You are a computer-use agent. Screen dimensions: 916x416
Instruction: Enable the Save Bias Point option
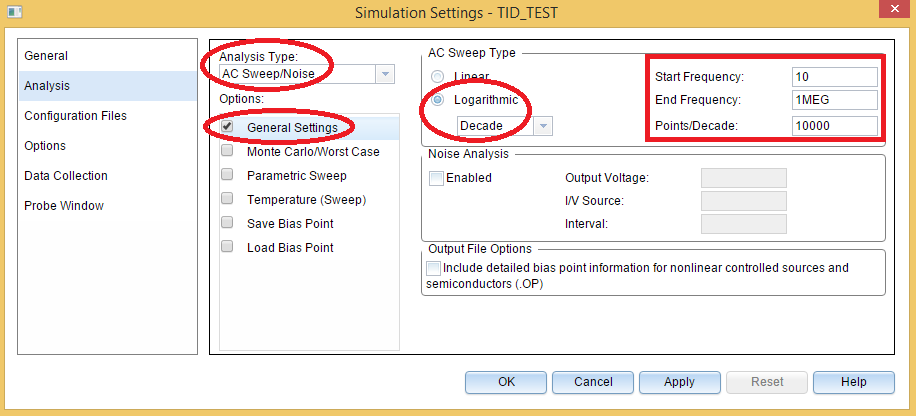click(x=227, y=223)
